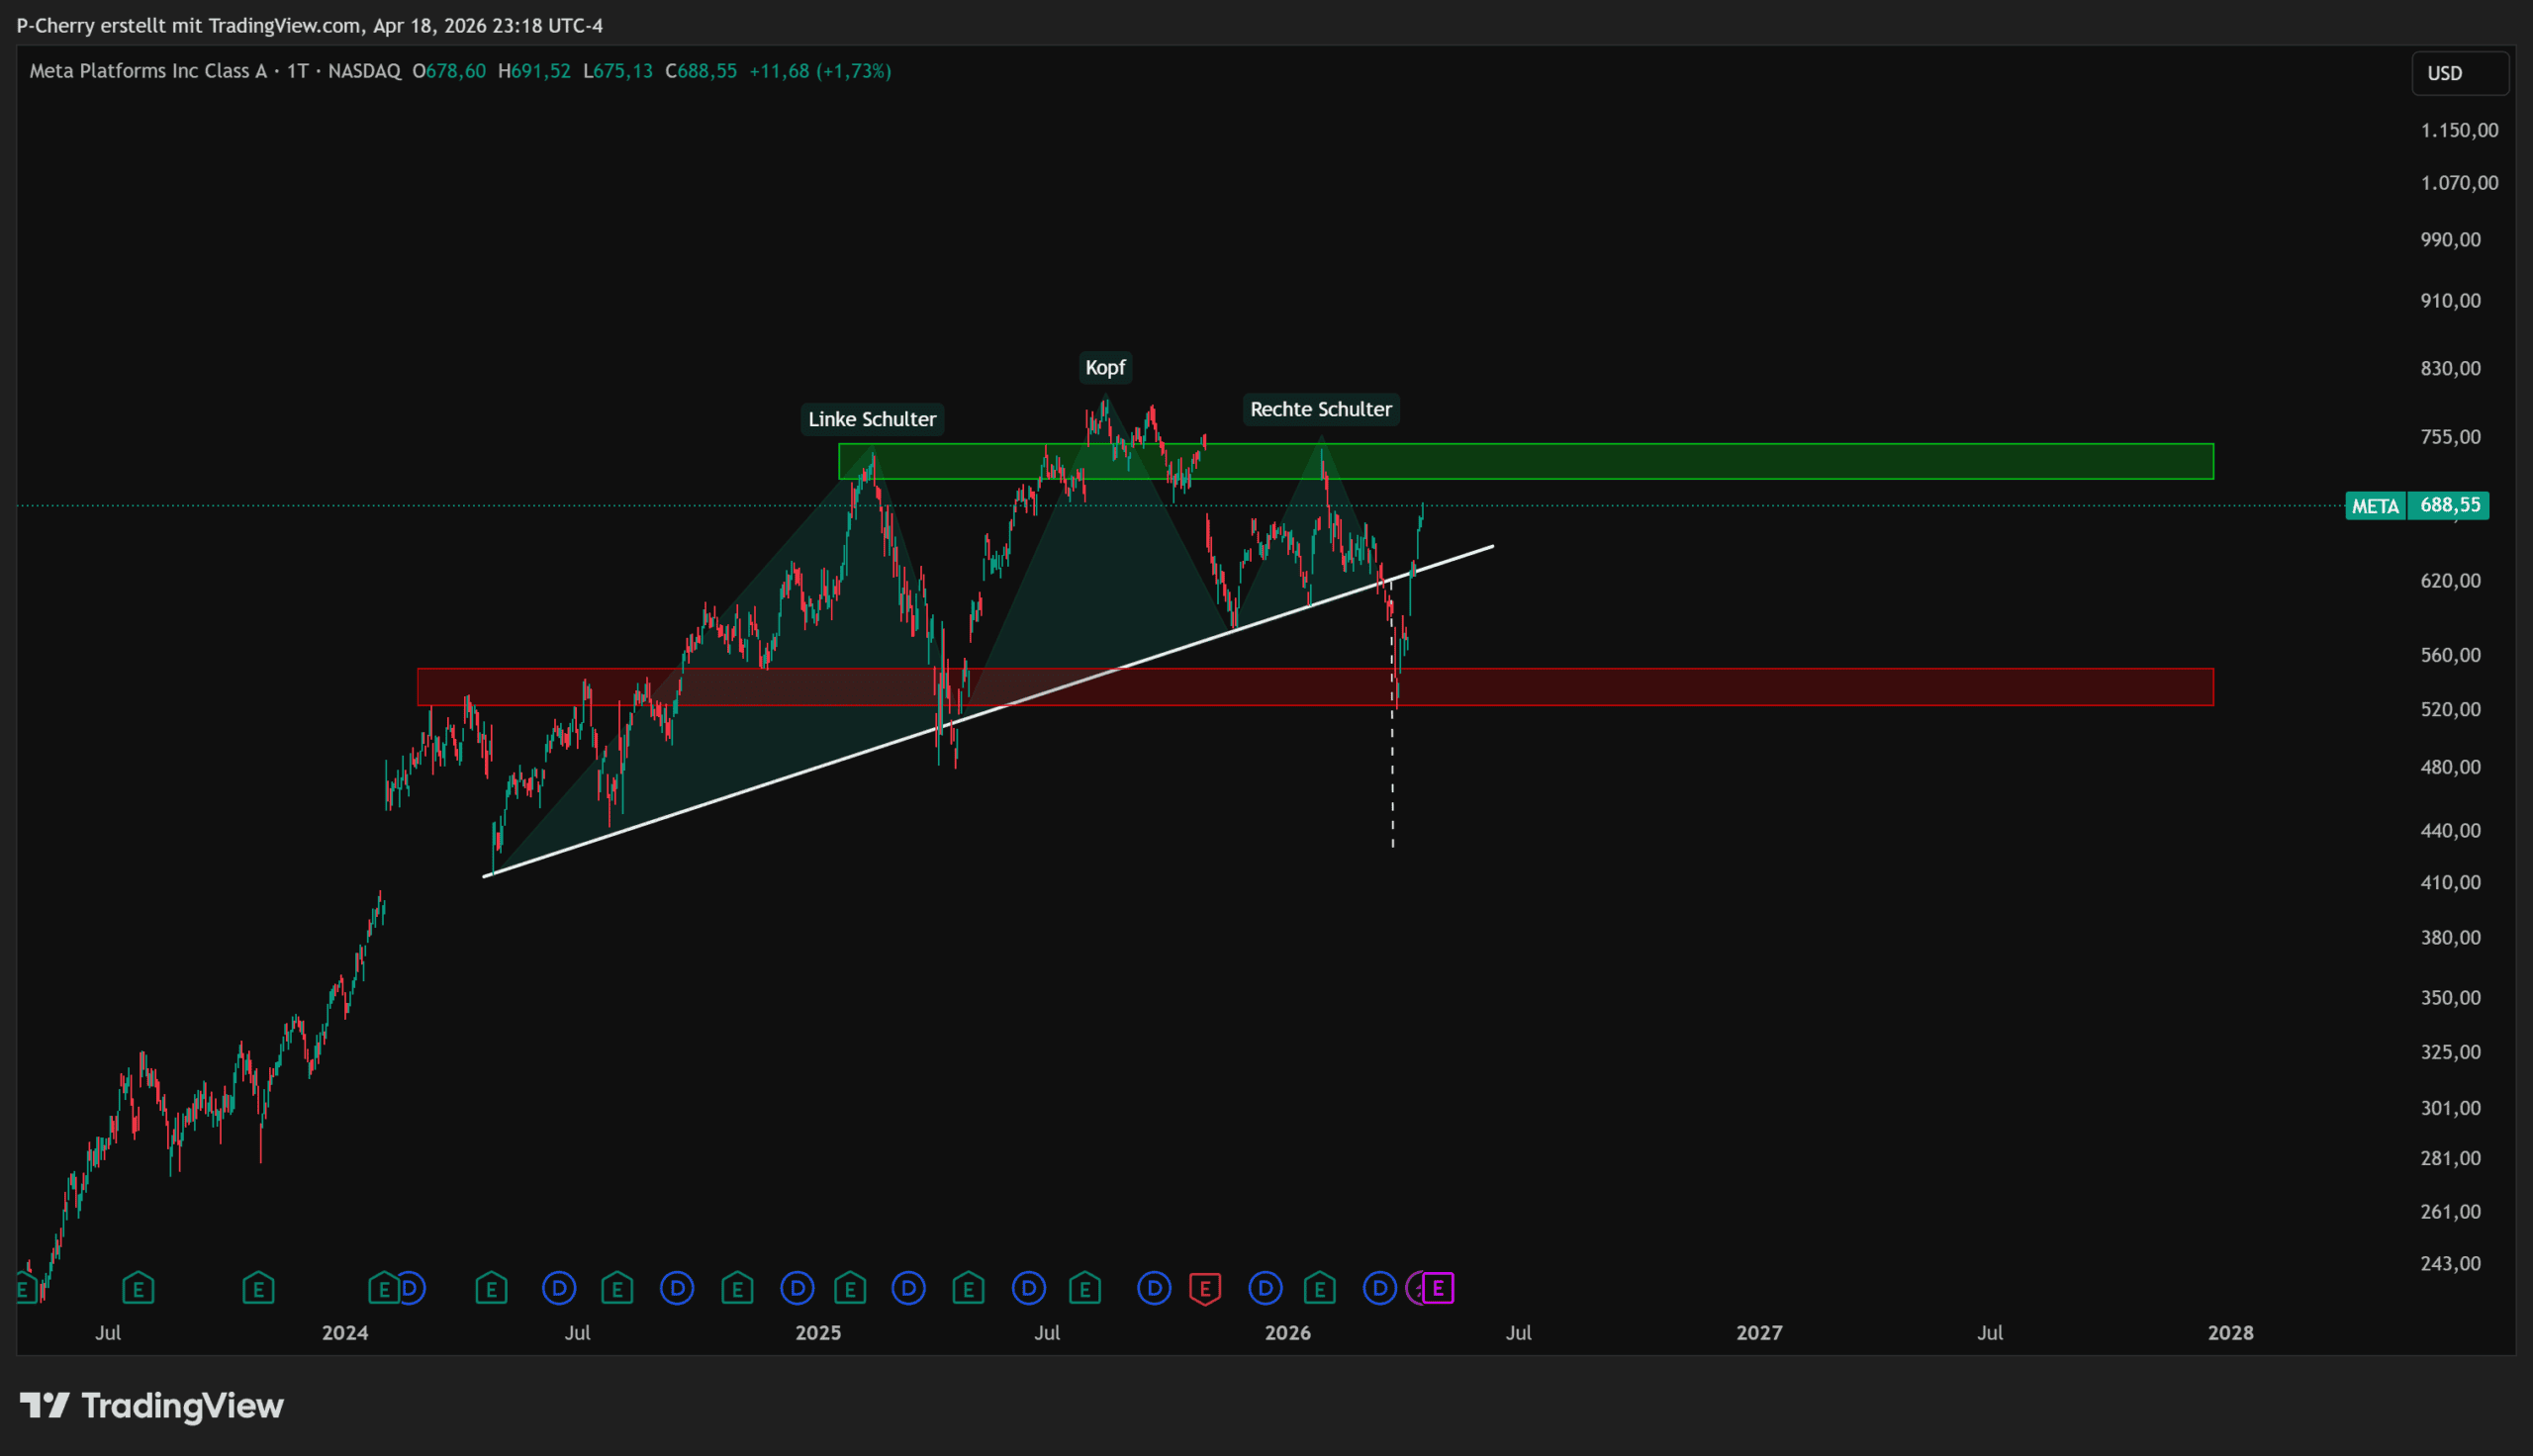Click the 2025 label on the time axis
2533x1456 pixels.
(818, 1333)
